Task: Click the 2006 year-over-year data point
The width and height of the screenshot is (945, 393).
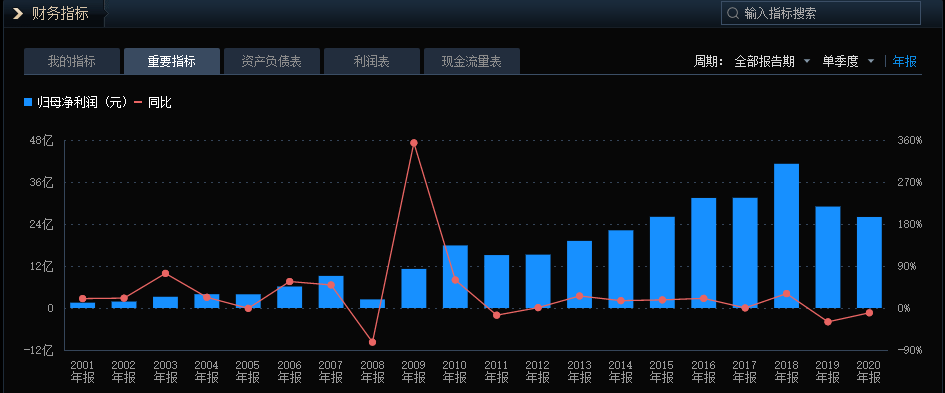Action: coord(289,281)
